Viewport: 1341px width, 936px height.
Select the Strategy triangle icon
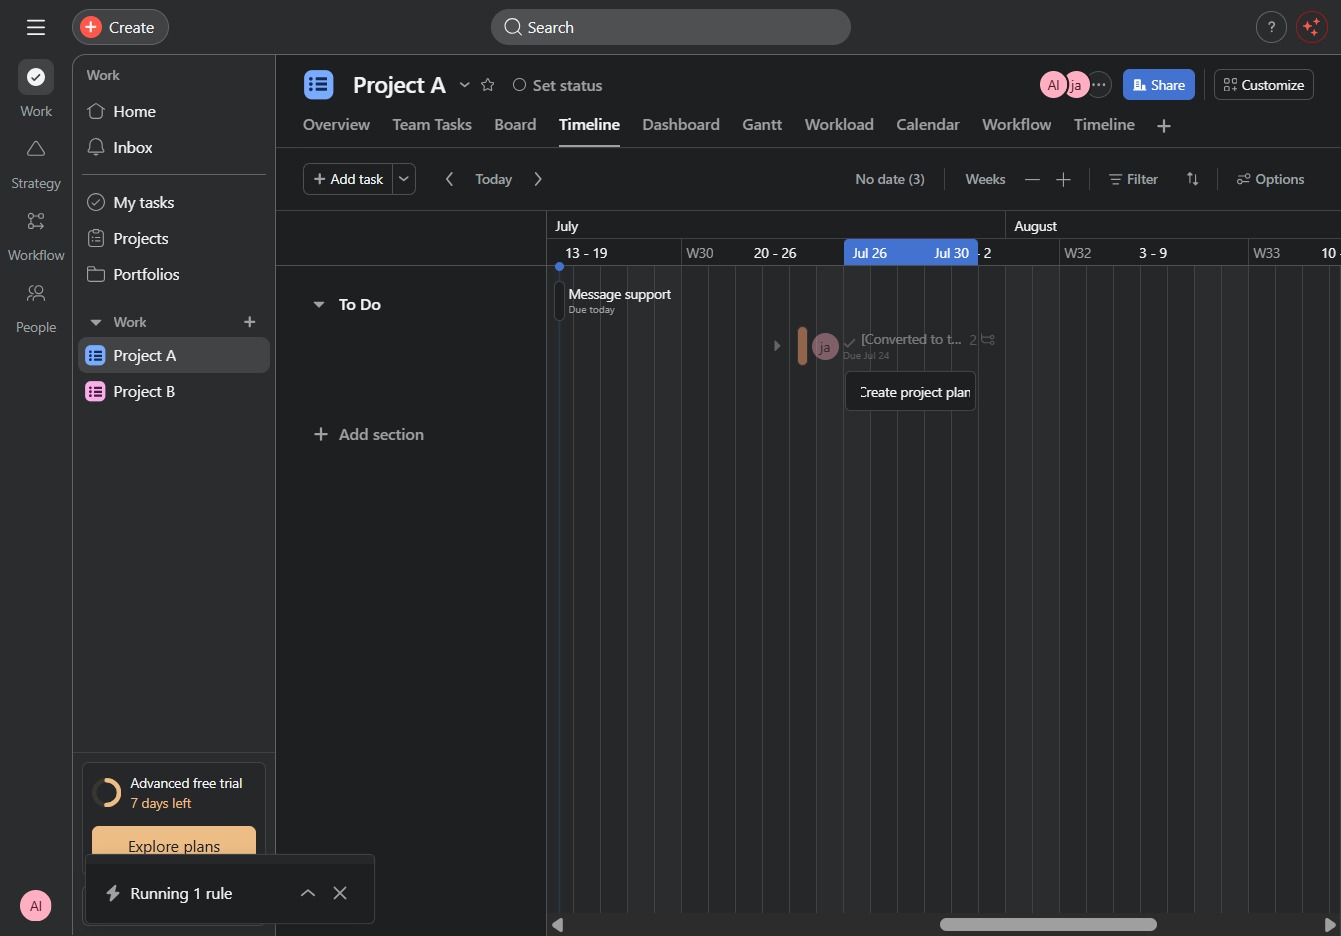[36, 149]
